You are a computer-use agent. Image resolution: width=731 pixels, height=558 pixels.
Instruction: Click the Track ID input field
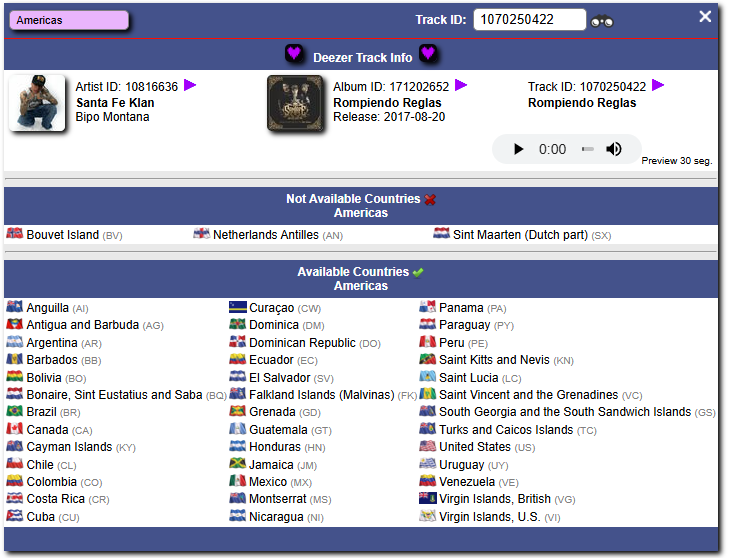click(x=530, y=20)
